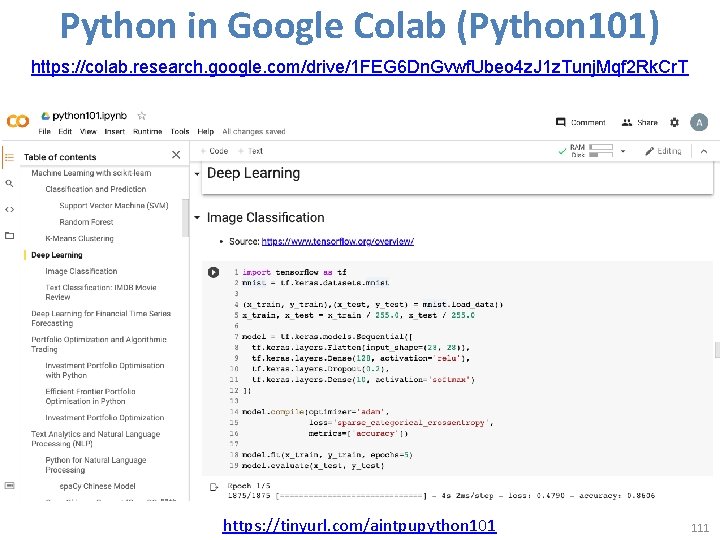Go to Python for Natural Language Processing

click(x=96, y=465)
